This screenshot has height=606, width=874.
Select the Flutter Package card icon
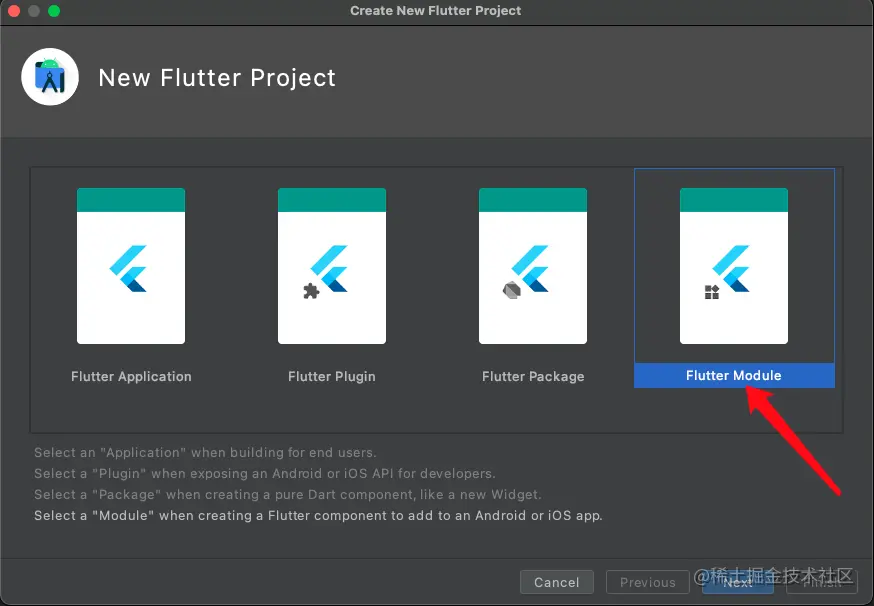point(533,266)
